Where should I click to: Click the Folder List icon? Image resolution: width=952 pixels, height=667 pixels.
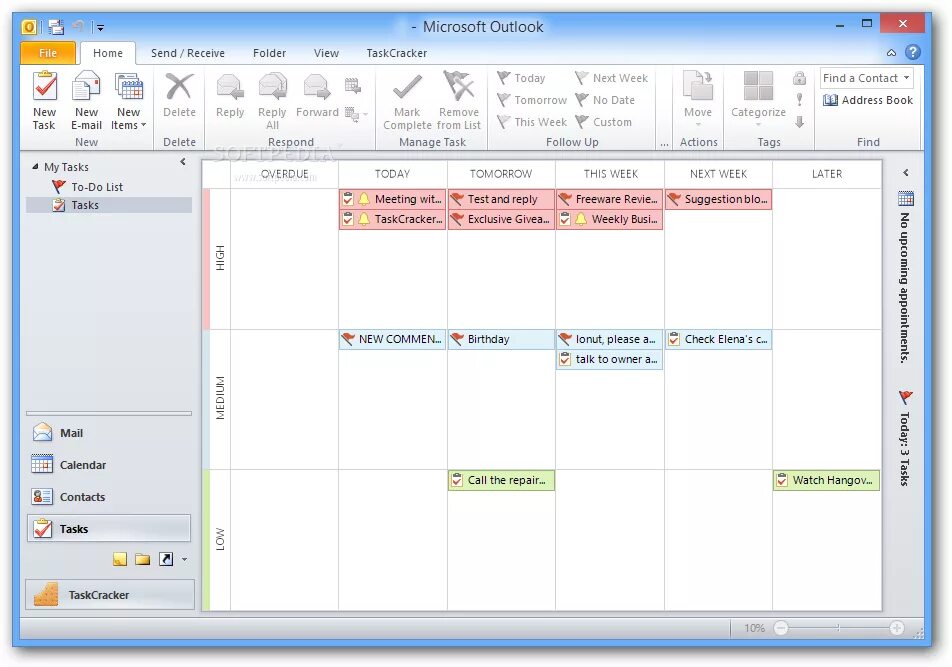coord(143,559)
